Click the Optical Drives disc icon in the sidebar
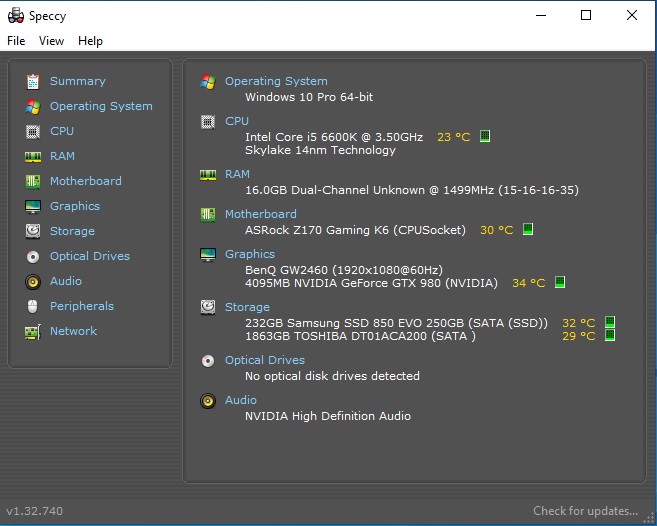 (33, 256)
